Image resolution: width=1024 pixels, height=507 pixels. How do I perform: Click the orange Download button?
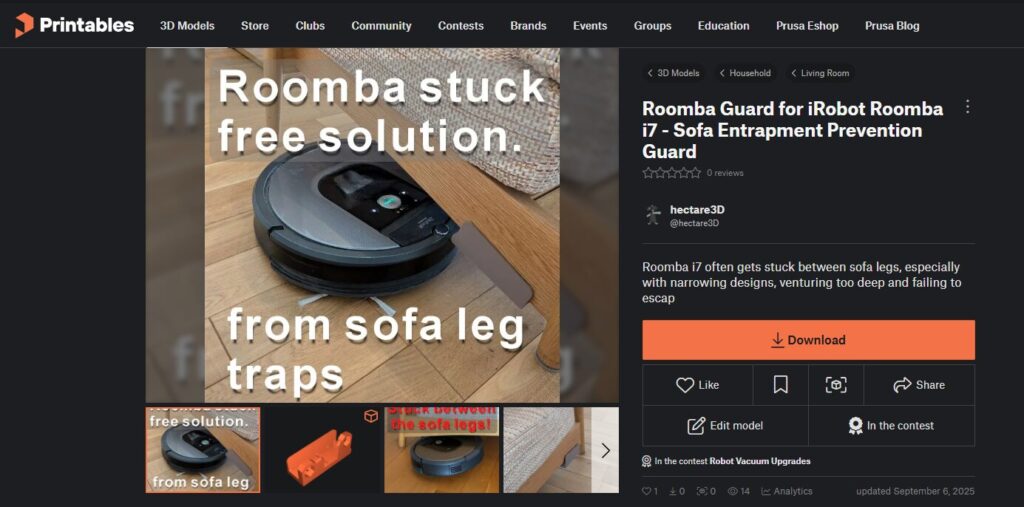click(x=808, y=340)
